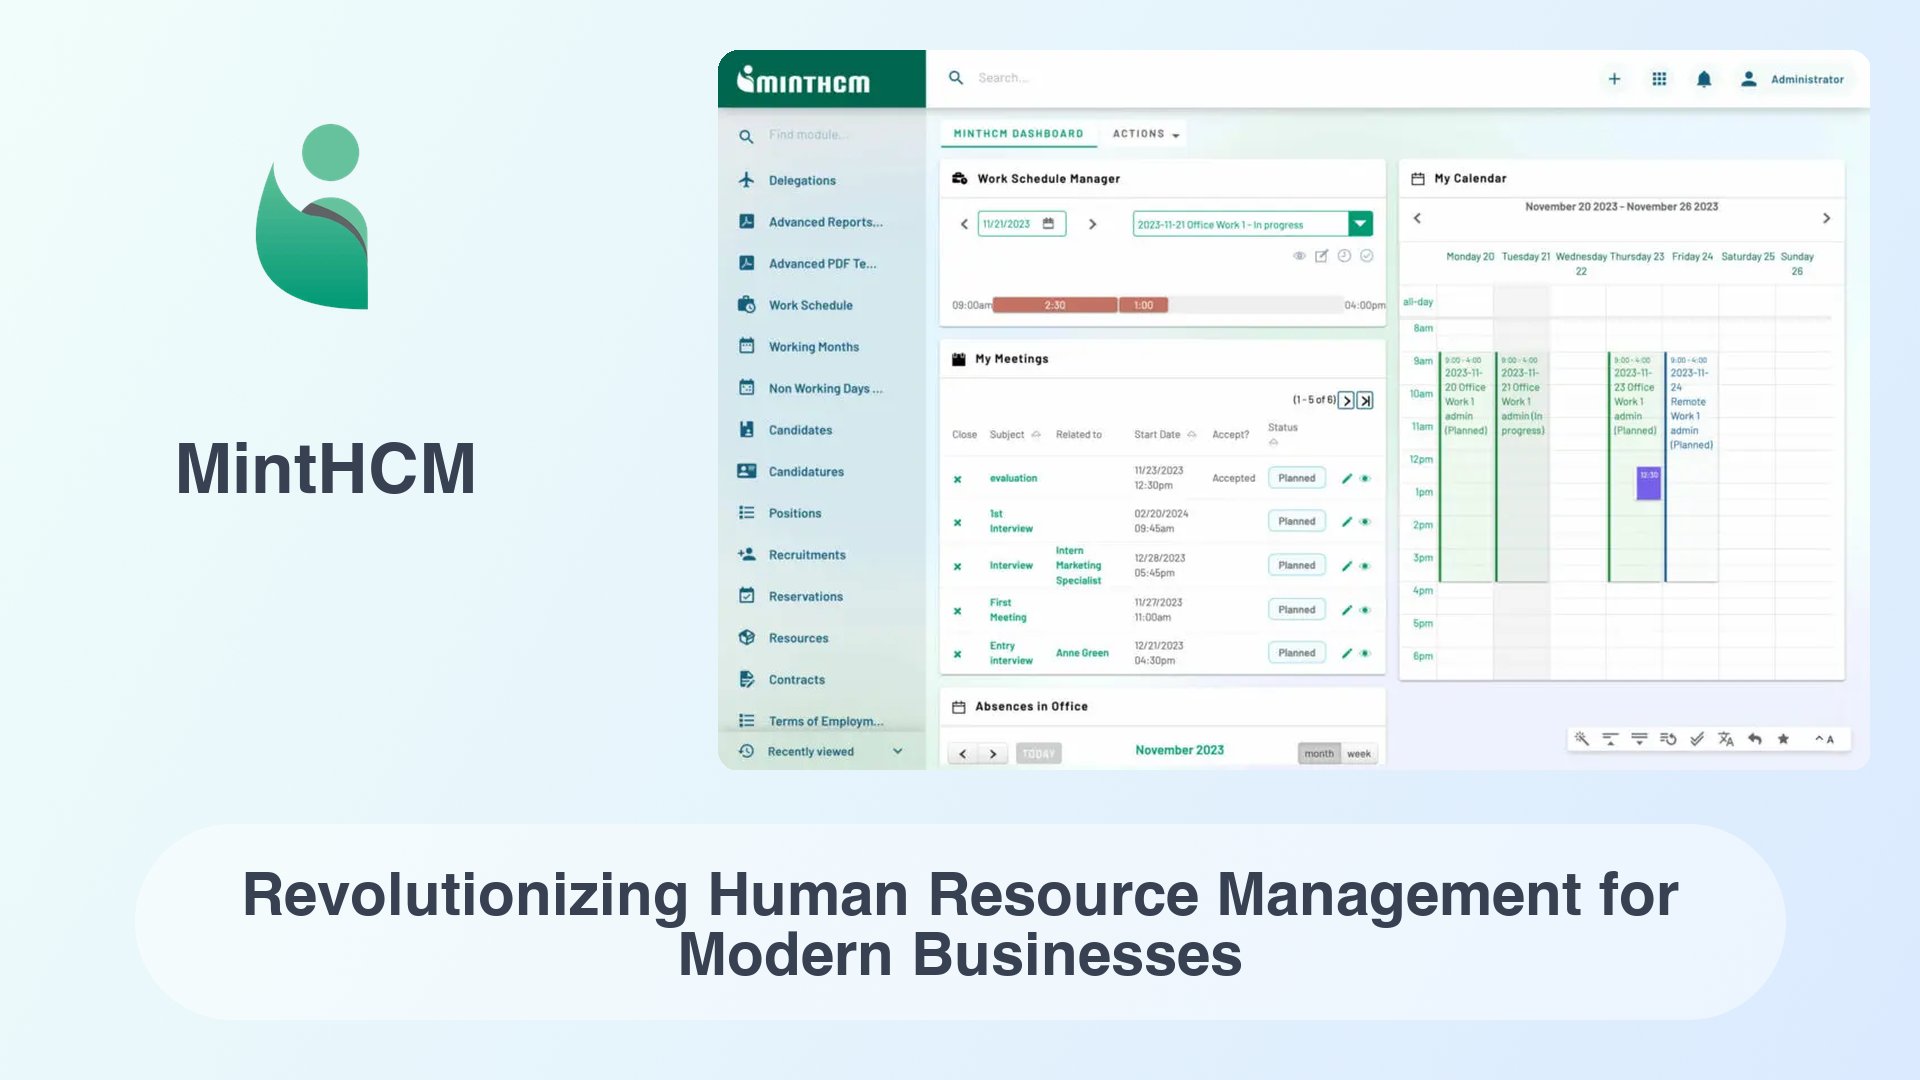
Task: Go to next day in Work Schedule Manager
Action: click(x=1092, y=224)
